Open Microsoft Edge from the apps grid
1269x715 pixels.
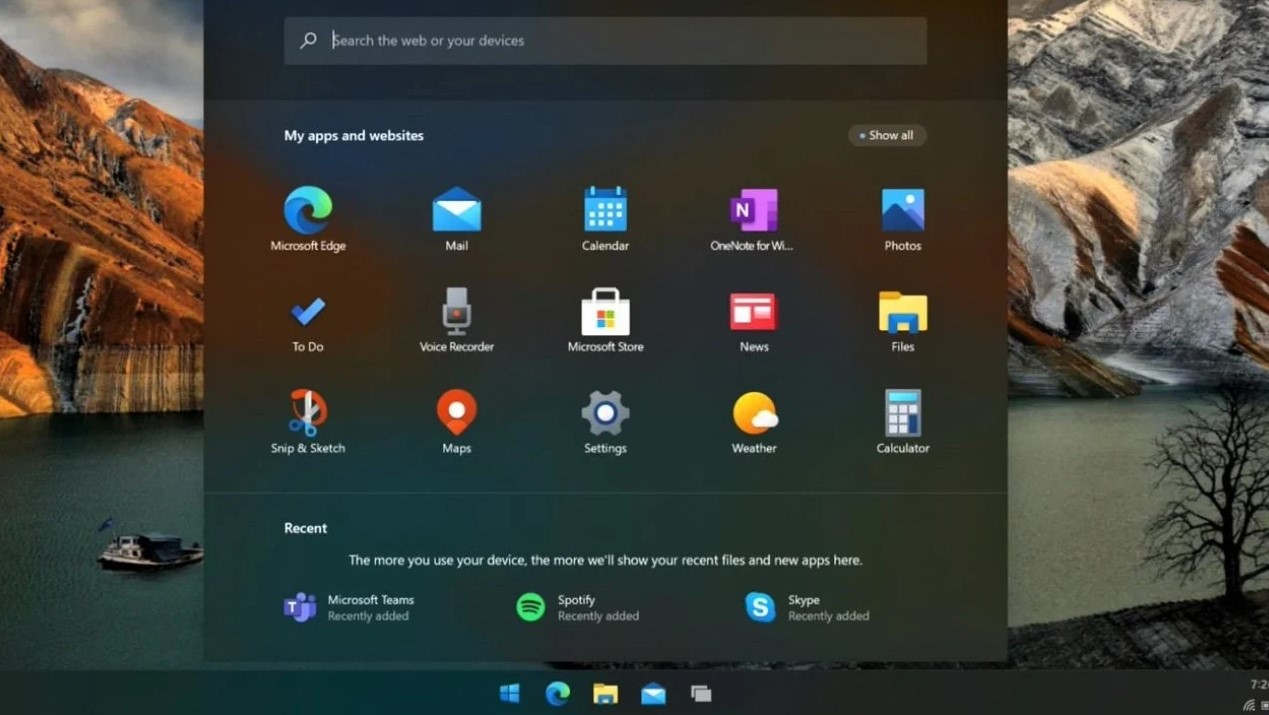click(308, 218)
